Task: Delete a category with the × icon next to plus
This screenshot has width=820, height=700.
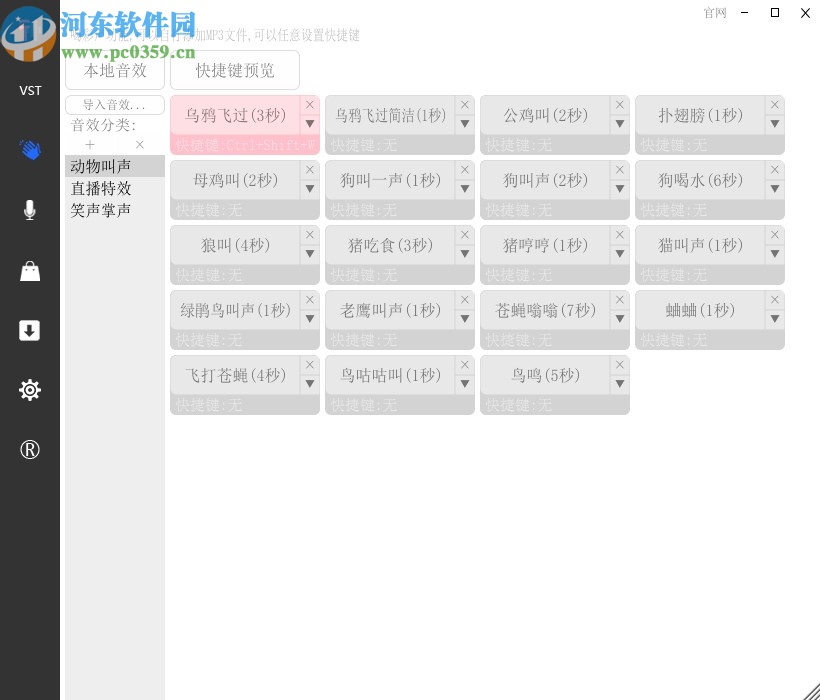Action: pos(140,145)
